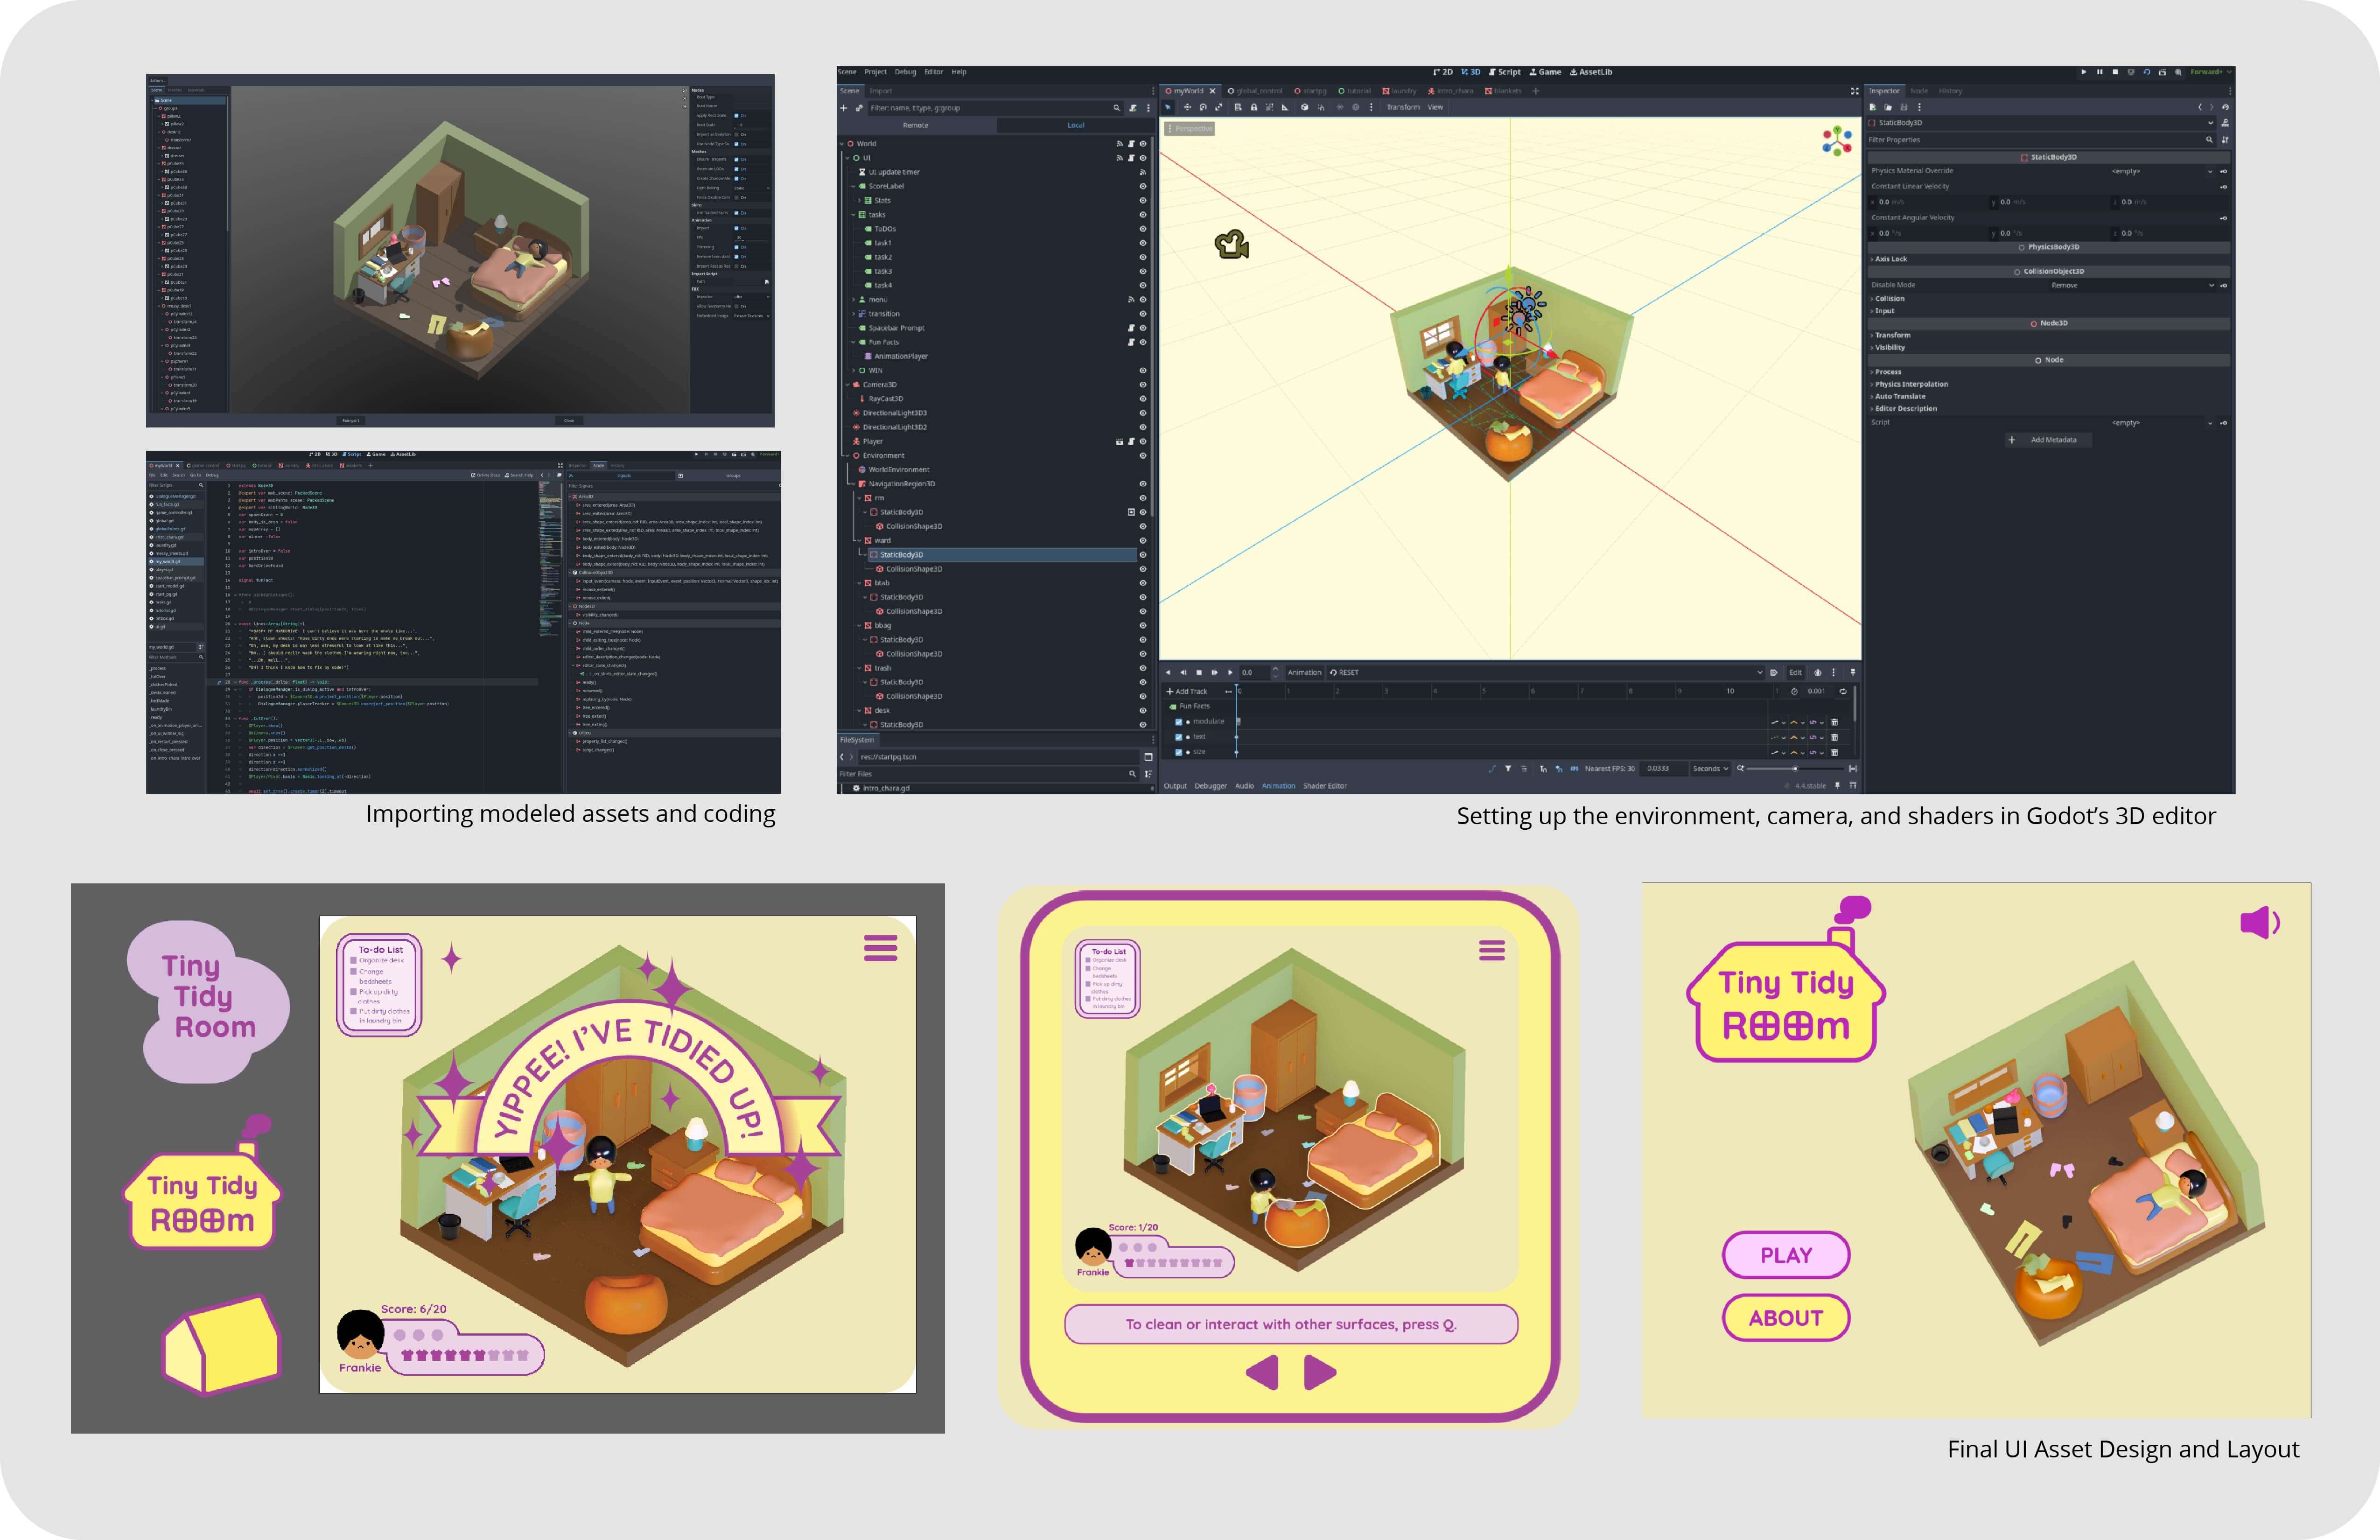Stop animation playback
The height and width of the screenshot is (1540, 2380).
1199,672
